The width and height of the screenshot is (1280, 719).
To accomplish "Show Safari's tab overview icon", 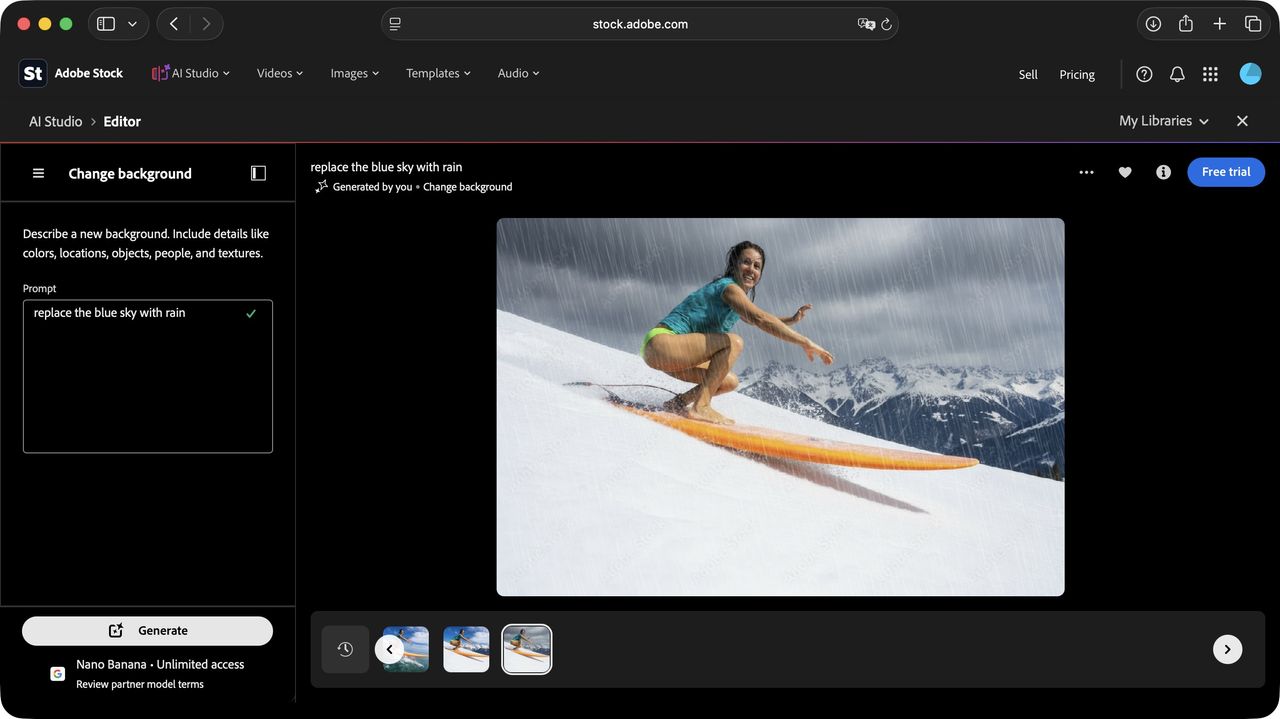I will click(1253, 24).
